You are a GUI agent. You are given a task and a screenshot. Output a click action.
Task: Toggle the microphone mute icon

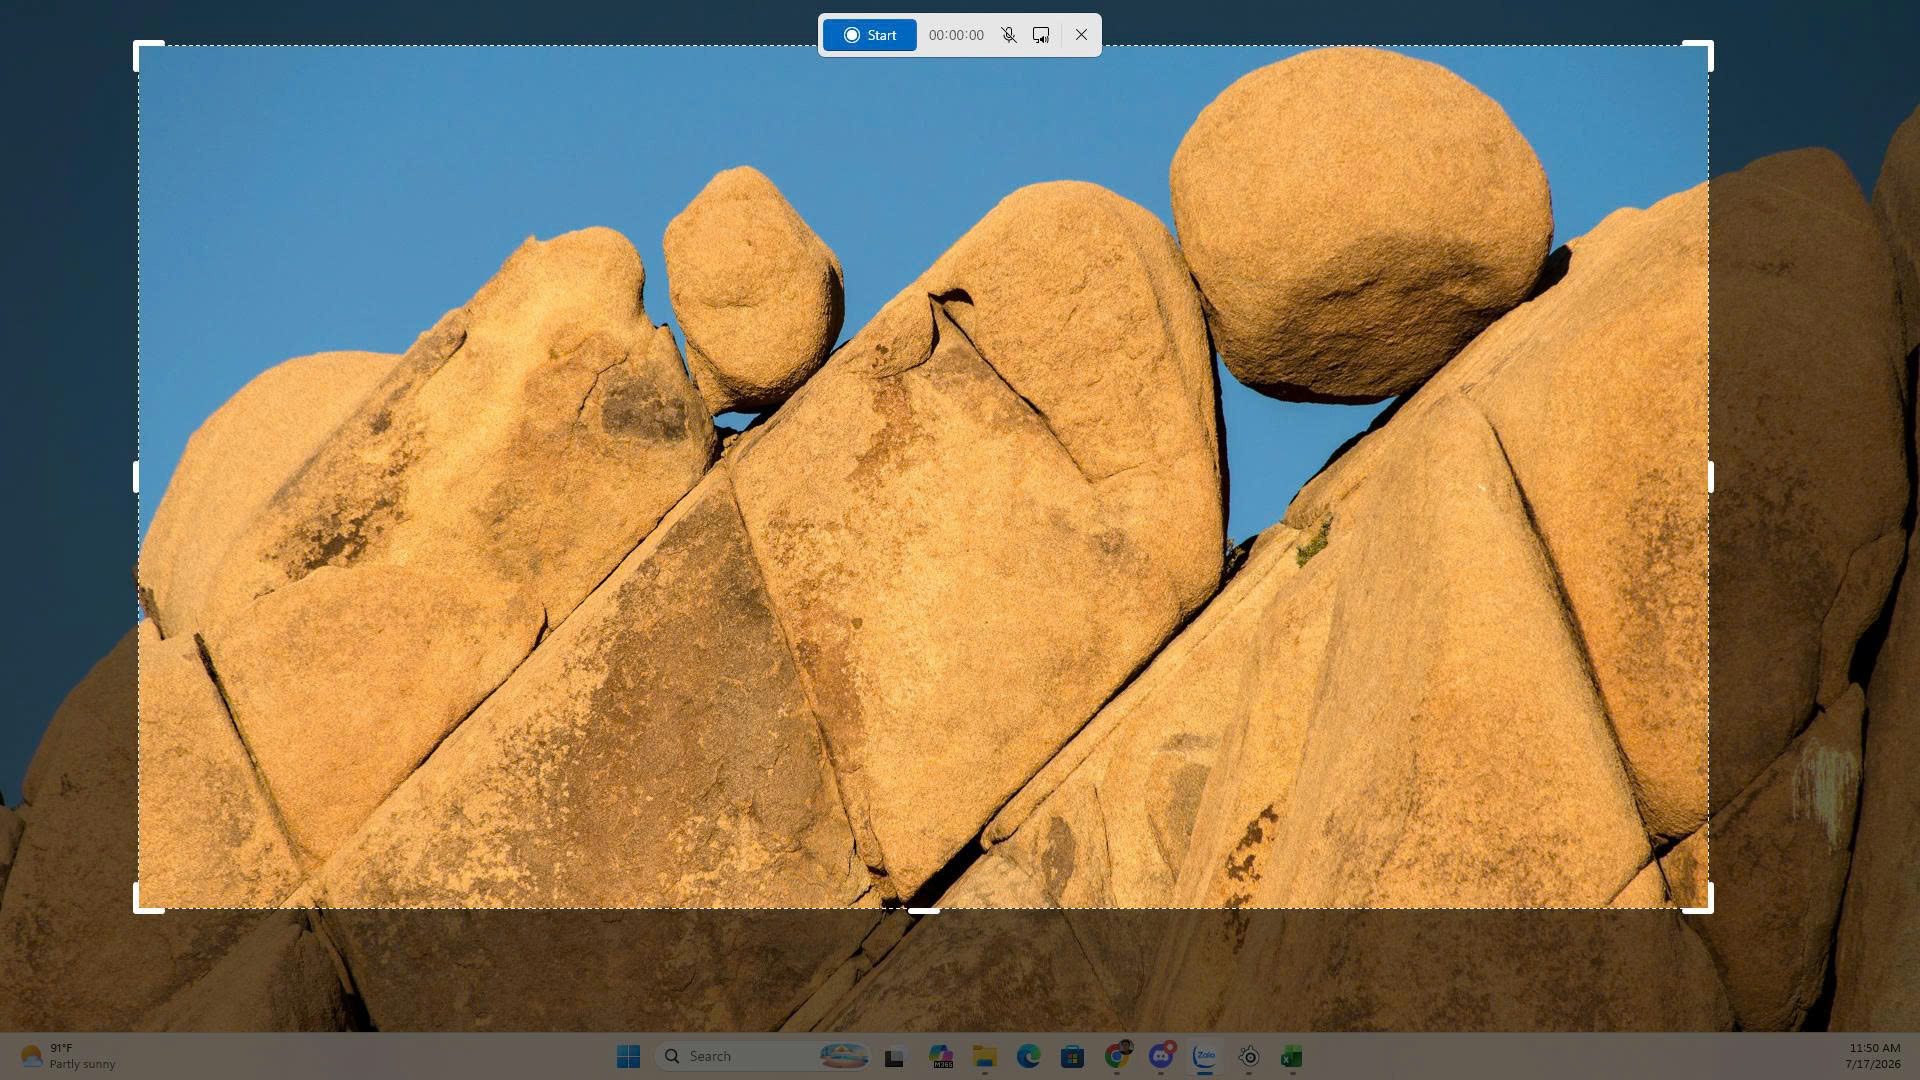[1009, 35]
